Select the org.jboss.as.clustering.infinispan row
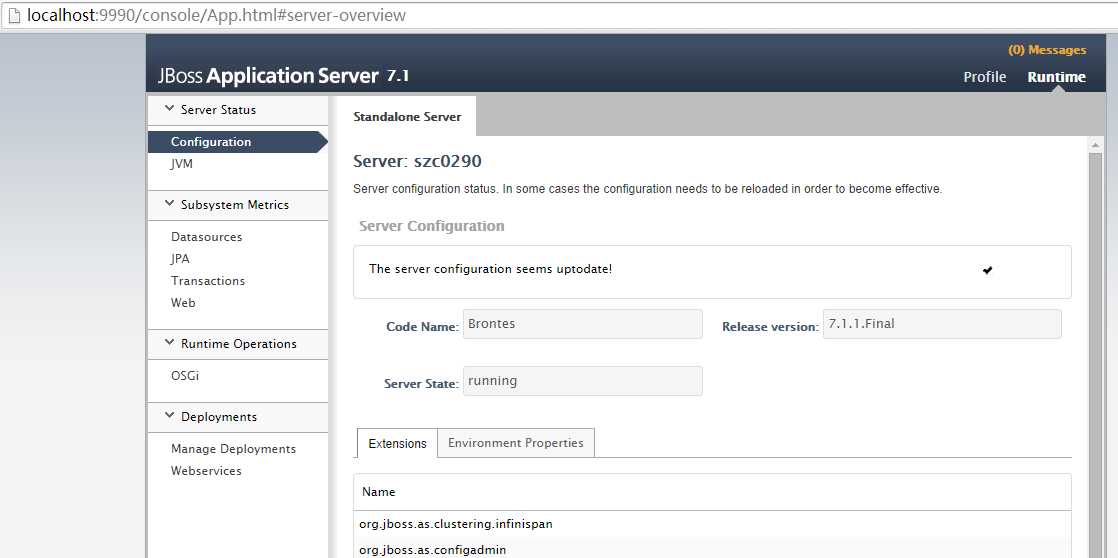 tap(712, 524)
